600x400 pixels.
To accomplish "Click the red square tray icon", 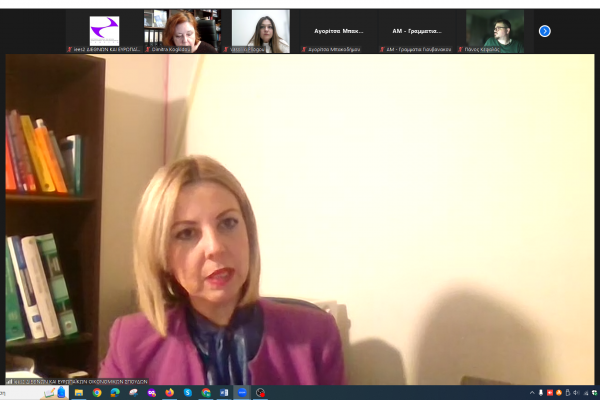I will [550, 393].
